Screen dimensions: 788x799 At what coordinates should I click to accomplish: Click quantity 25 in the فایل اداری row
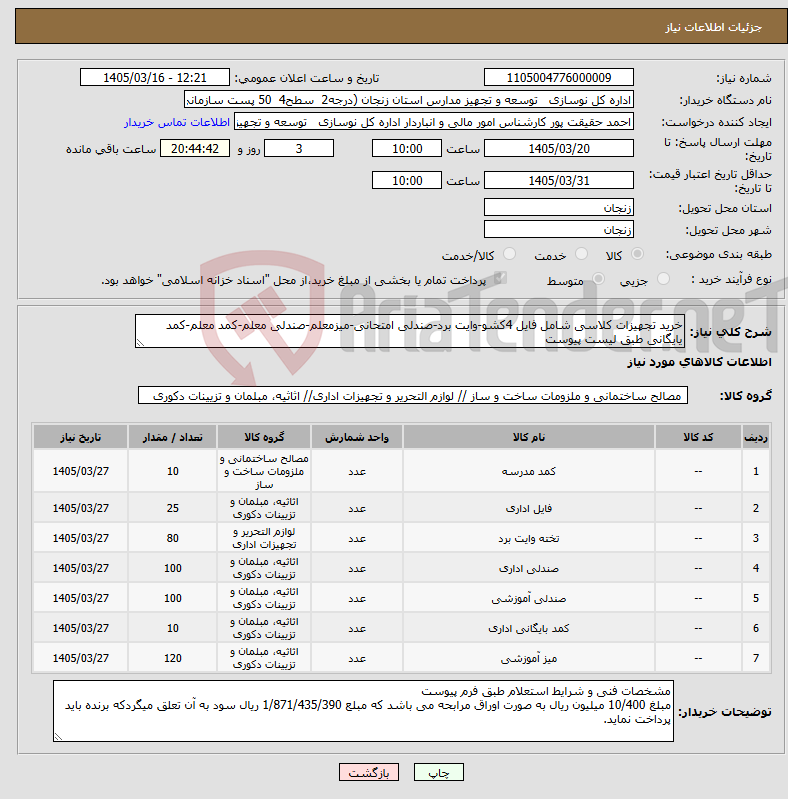pos(173,508)
